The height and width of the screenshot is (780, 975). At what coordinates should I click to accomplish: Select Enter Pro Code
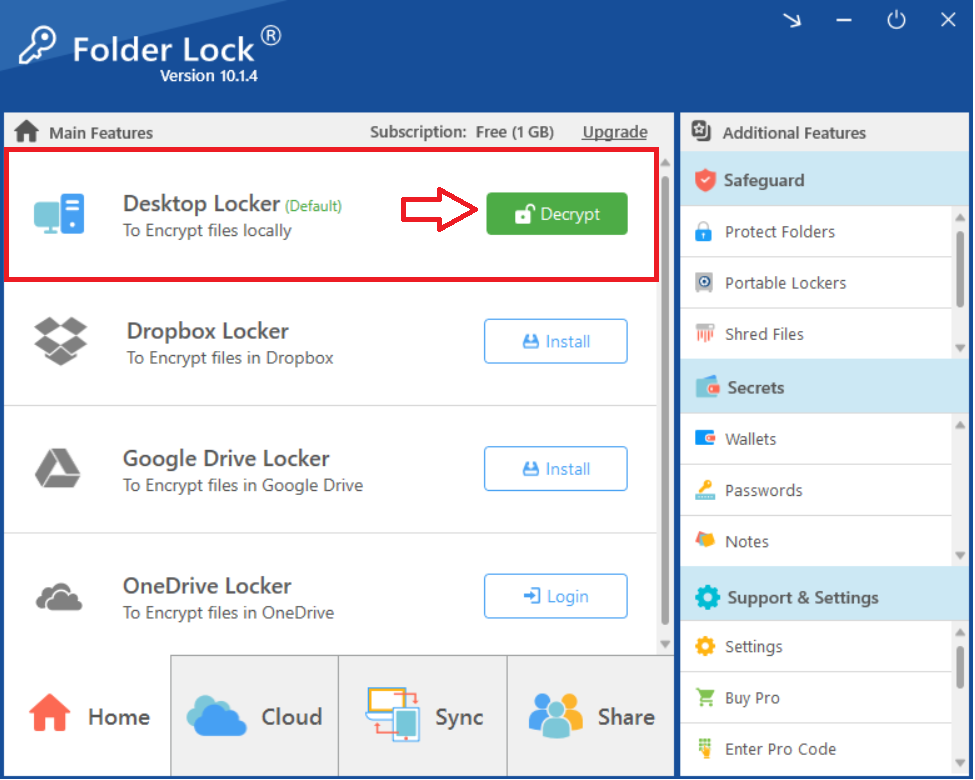pyautogui.click(x=816, y=748)
